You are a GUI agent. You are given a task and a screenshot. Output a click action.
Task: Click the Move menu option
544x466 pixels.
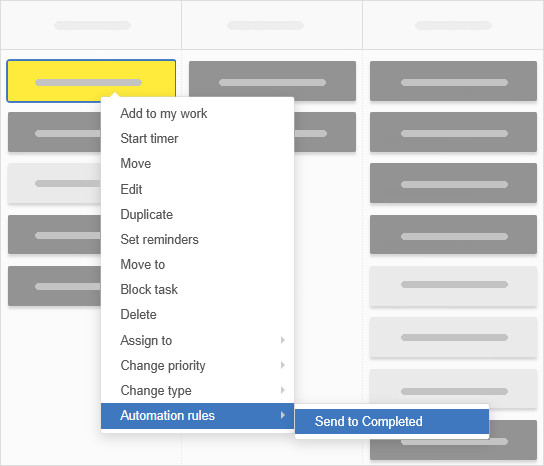click(197, 163)
